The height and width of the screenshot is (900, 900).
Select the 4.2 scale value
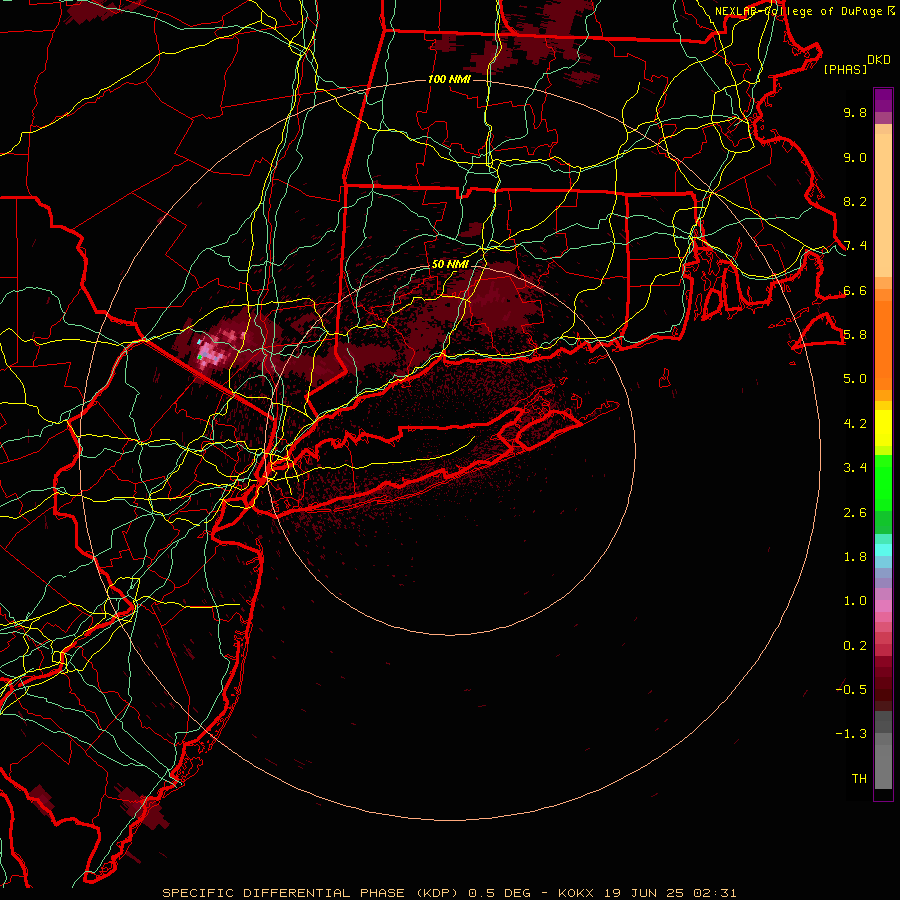[855, 424]
